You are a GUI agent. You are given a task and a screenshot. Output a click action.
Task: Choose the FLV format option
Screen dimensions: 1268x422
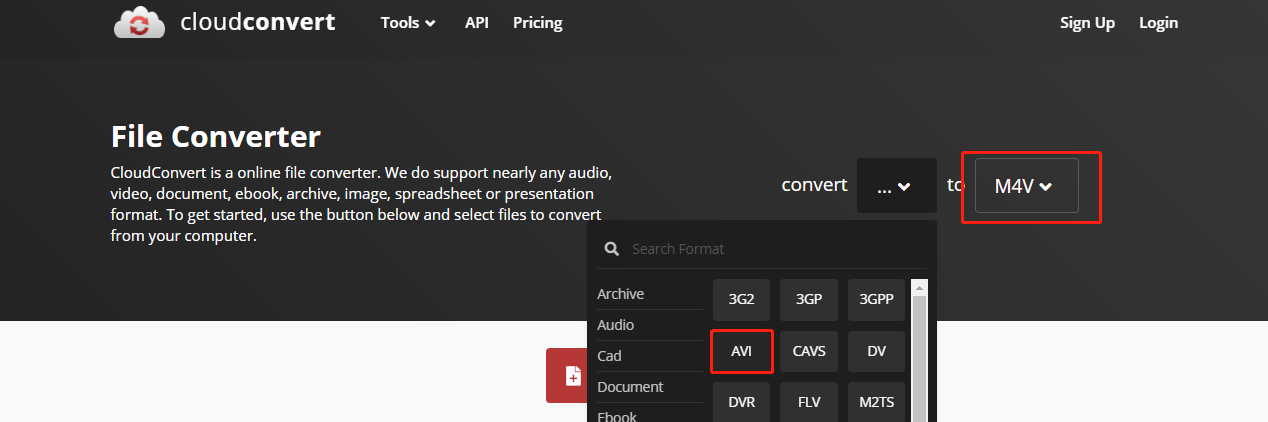click(x=808, y=403)
